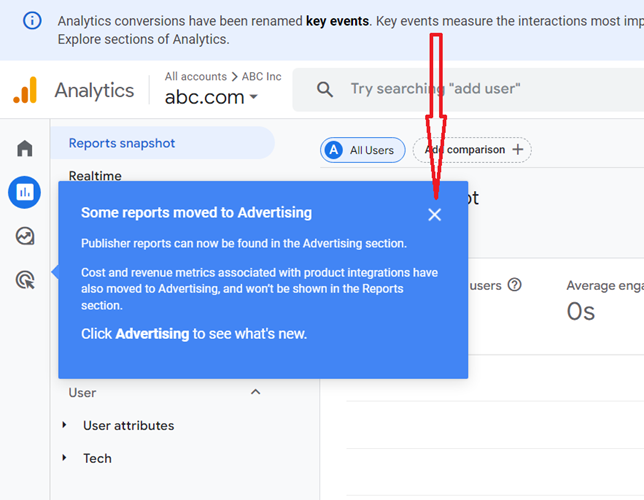Open the Explore section icon

pyautogui.click(x=25, y=236)
